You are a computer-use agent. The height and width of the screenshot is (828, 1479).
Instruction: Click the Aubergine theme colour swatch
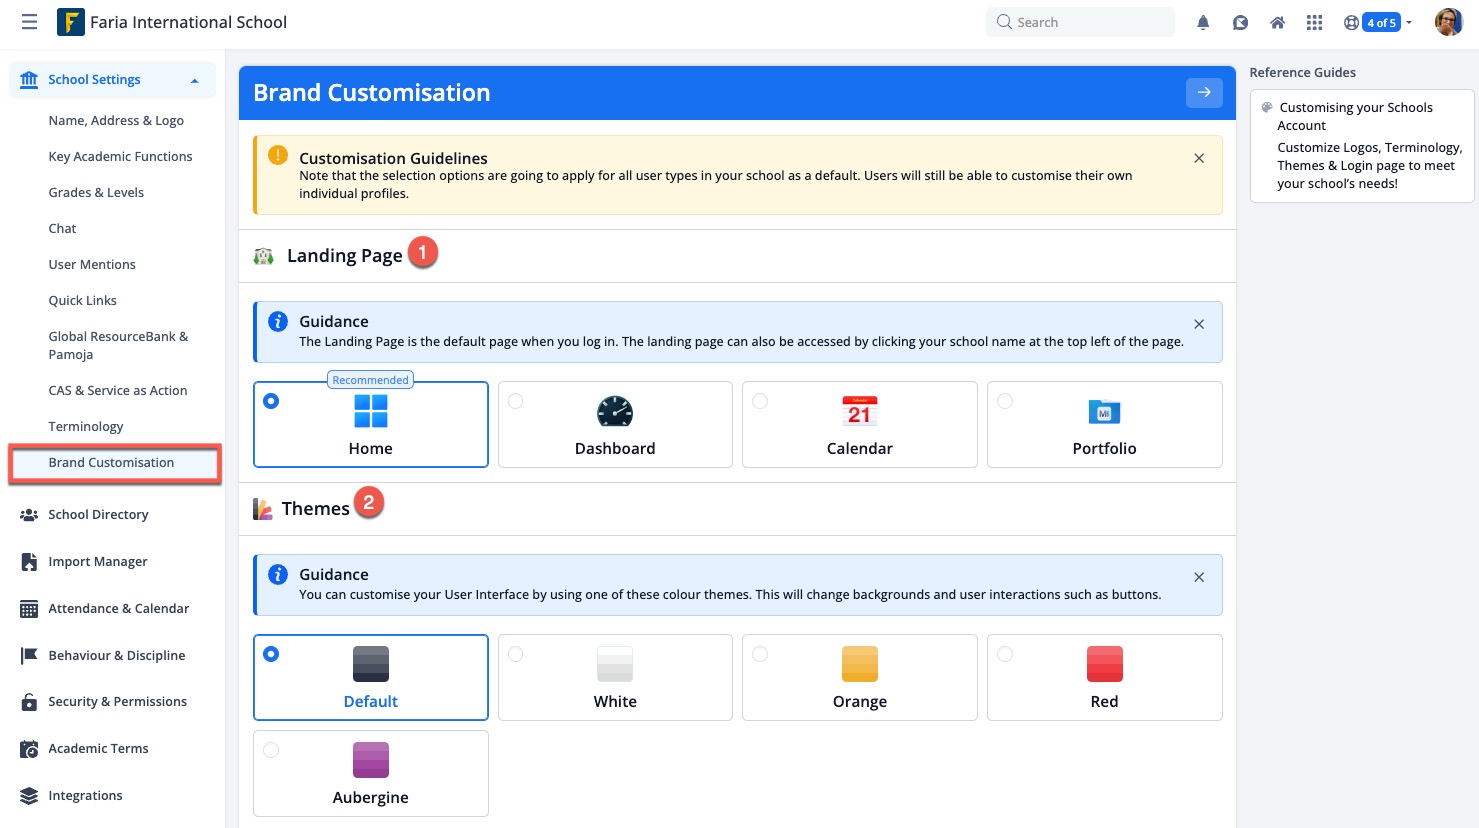(x=371, y=760)
